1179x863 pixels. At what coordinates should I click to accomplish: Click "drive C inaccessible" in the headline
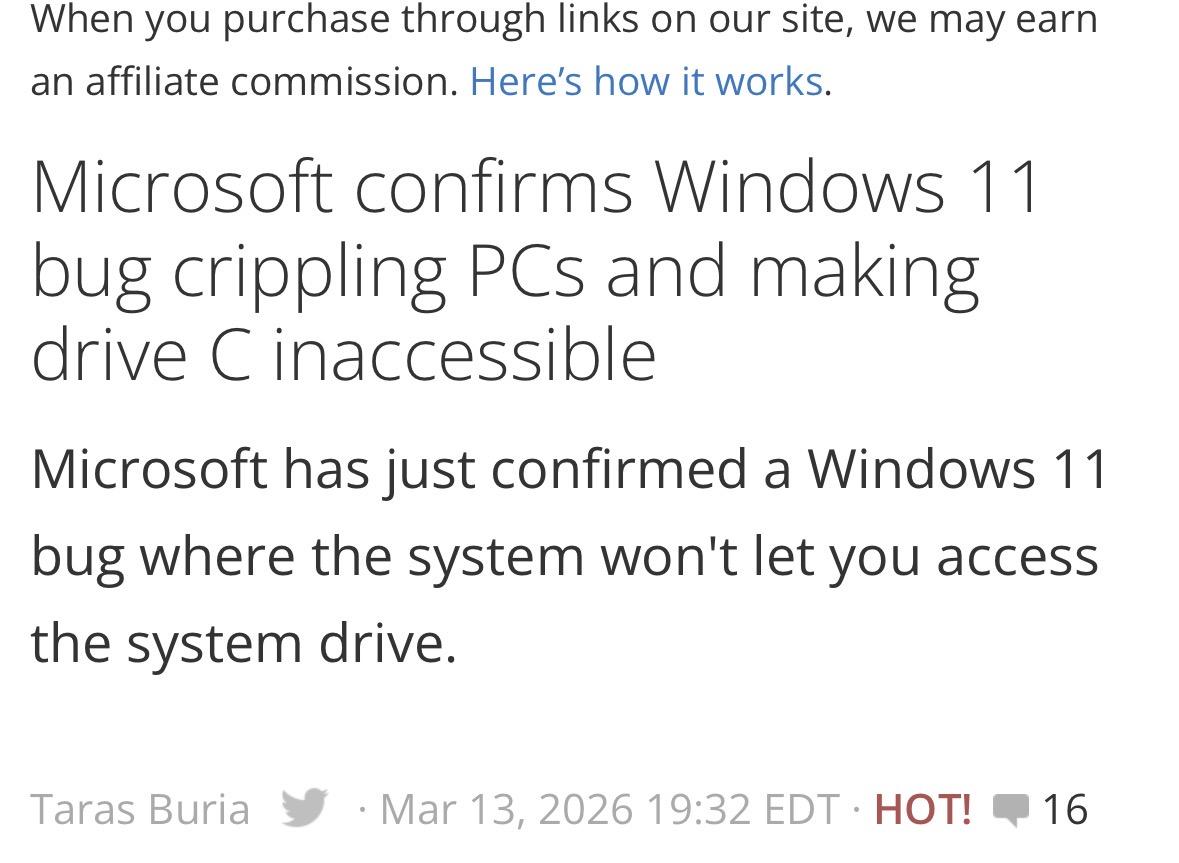pyautogui.click(x=343, y=355)
